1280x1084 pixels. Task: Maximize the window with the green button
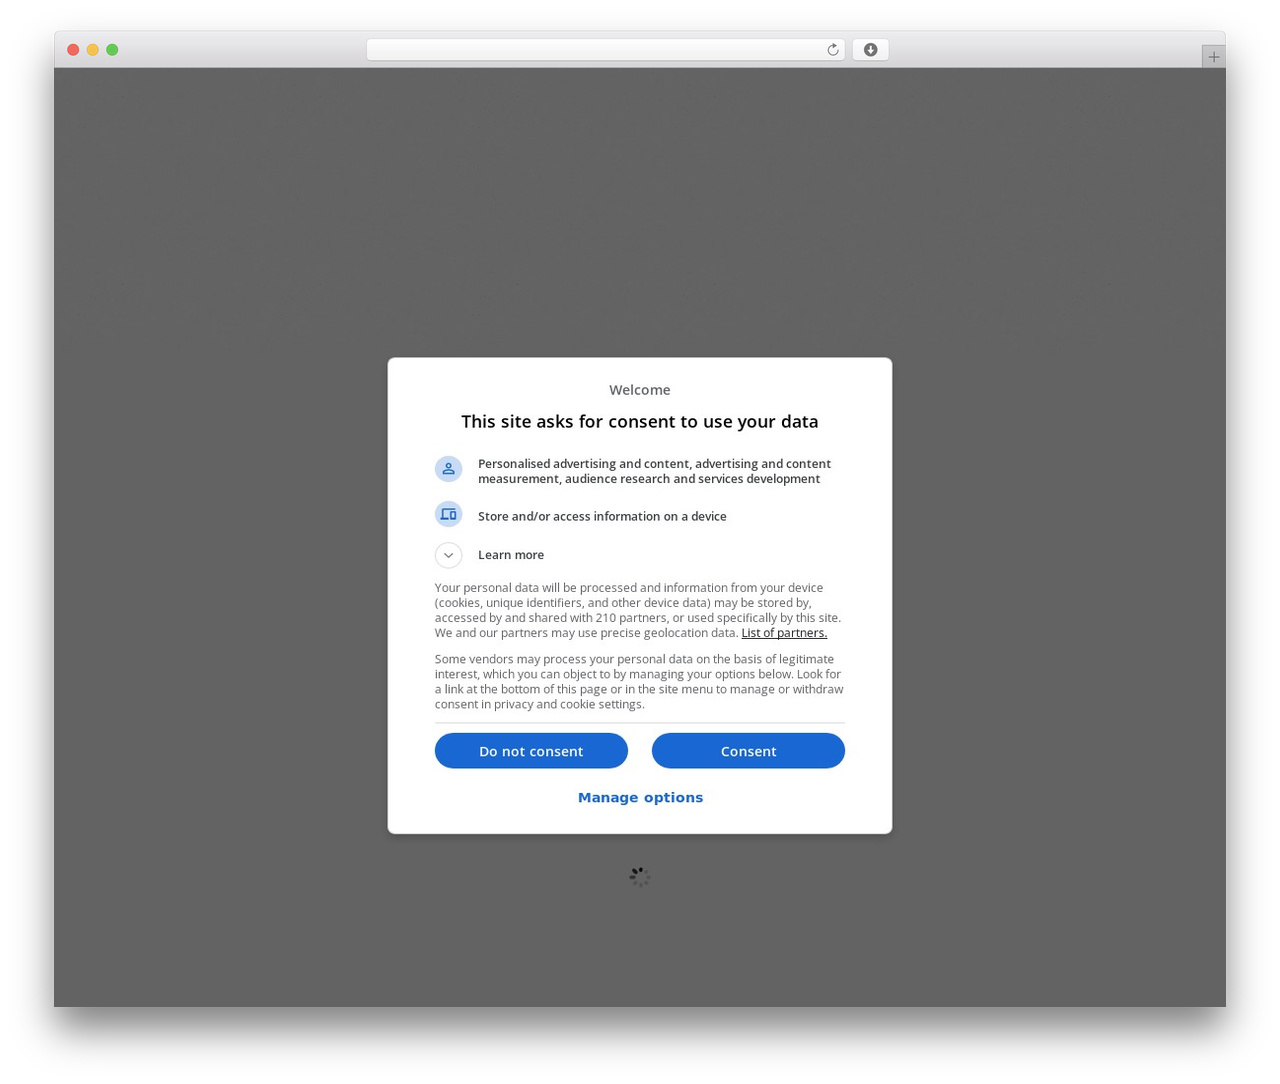click(x=112, y=50)
